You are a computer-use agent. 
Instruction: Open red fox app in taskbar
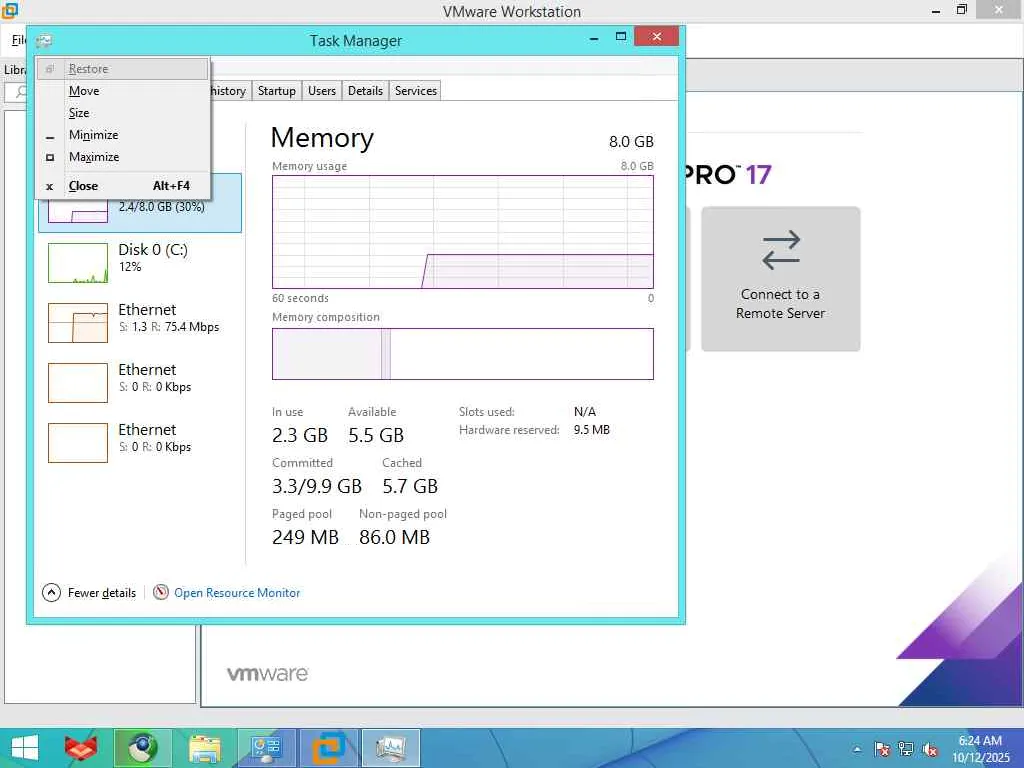pos(81,748)
